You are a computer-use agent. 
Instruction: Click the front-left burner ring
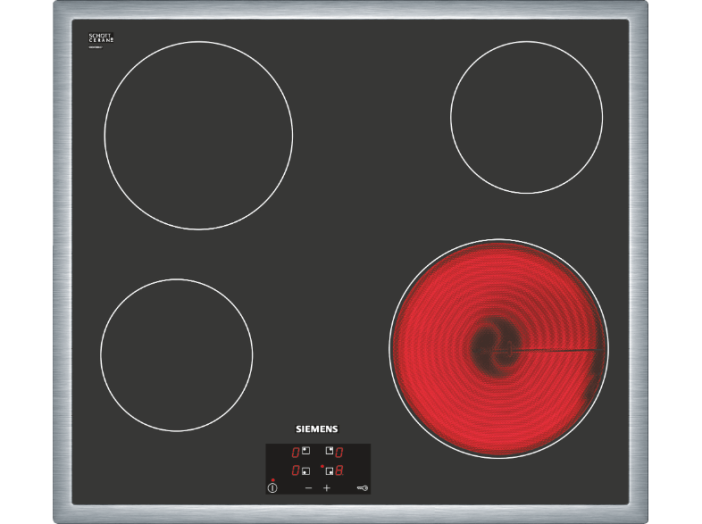tap(176, 355)
